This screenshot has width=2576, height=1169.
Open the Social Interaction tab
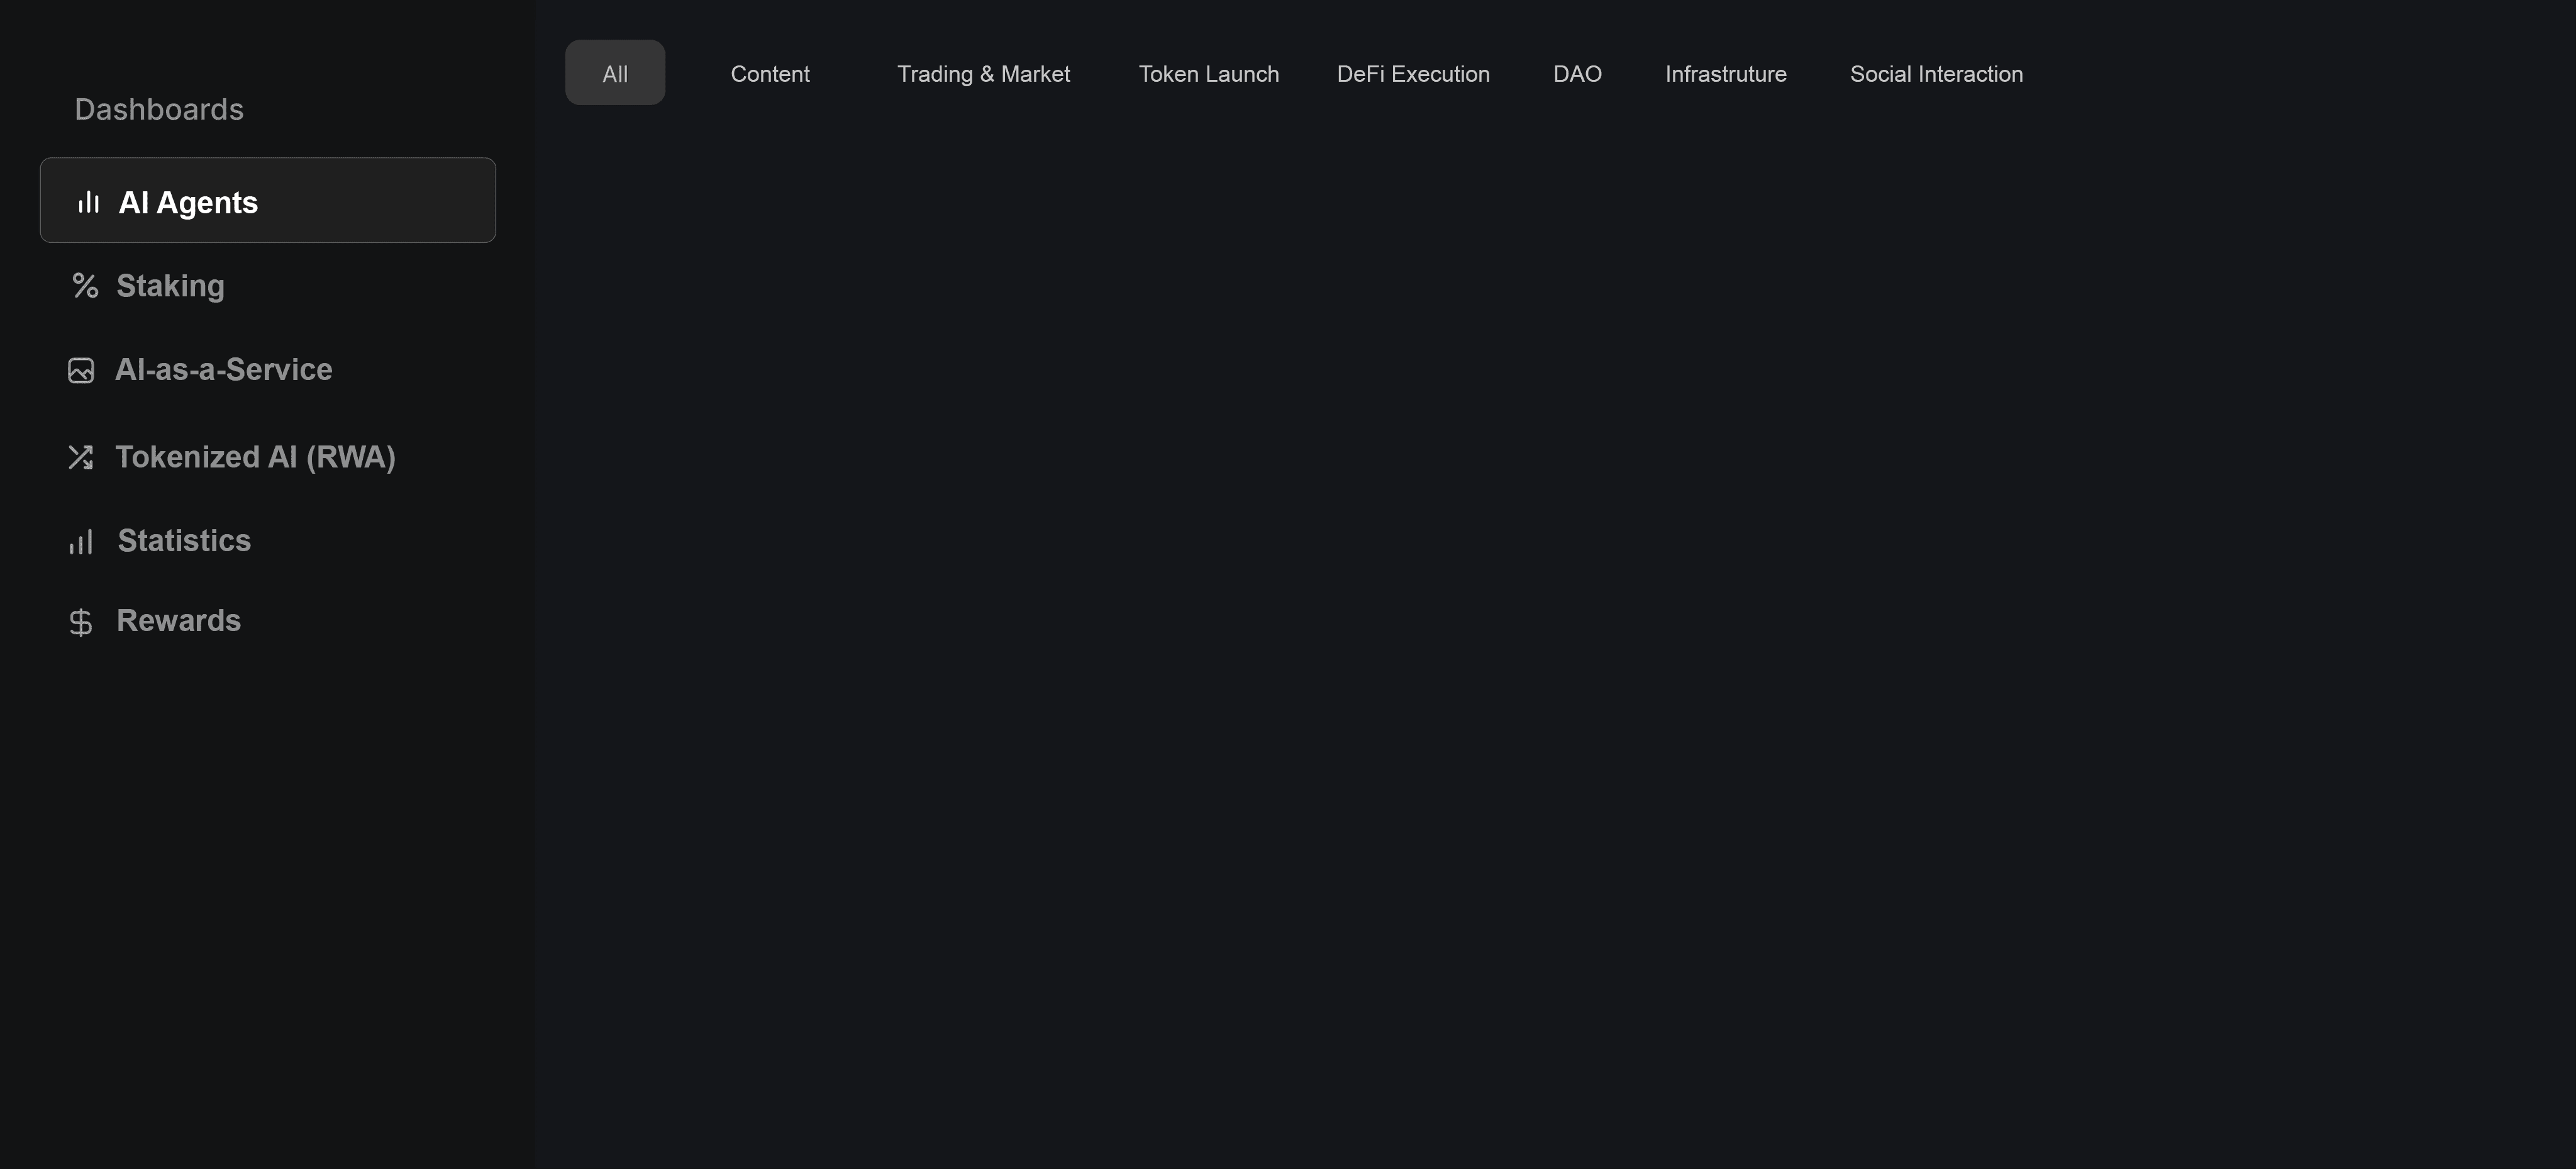coord(1936,74)
